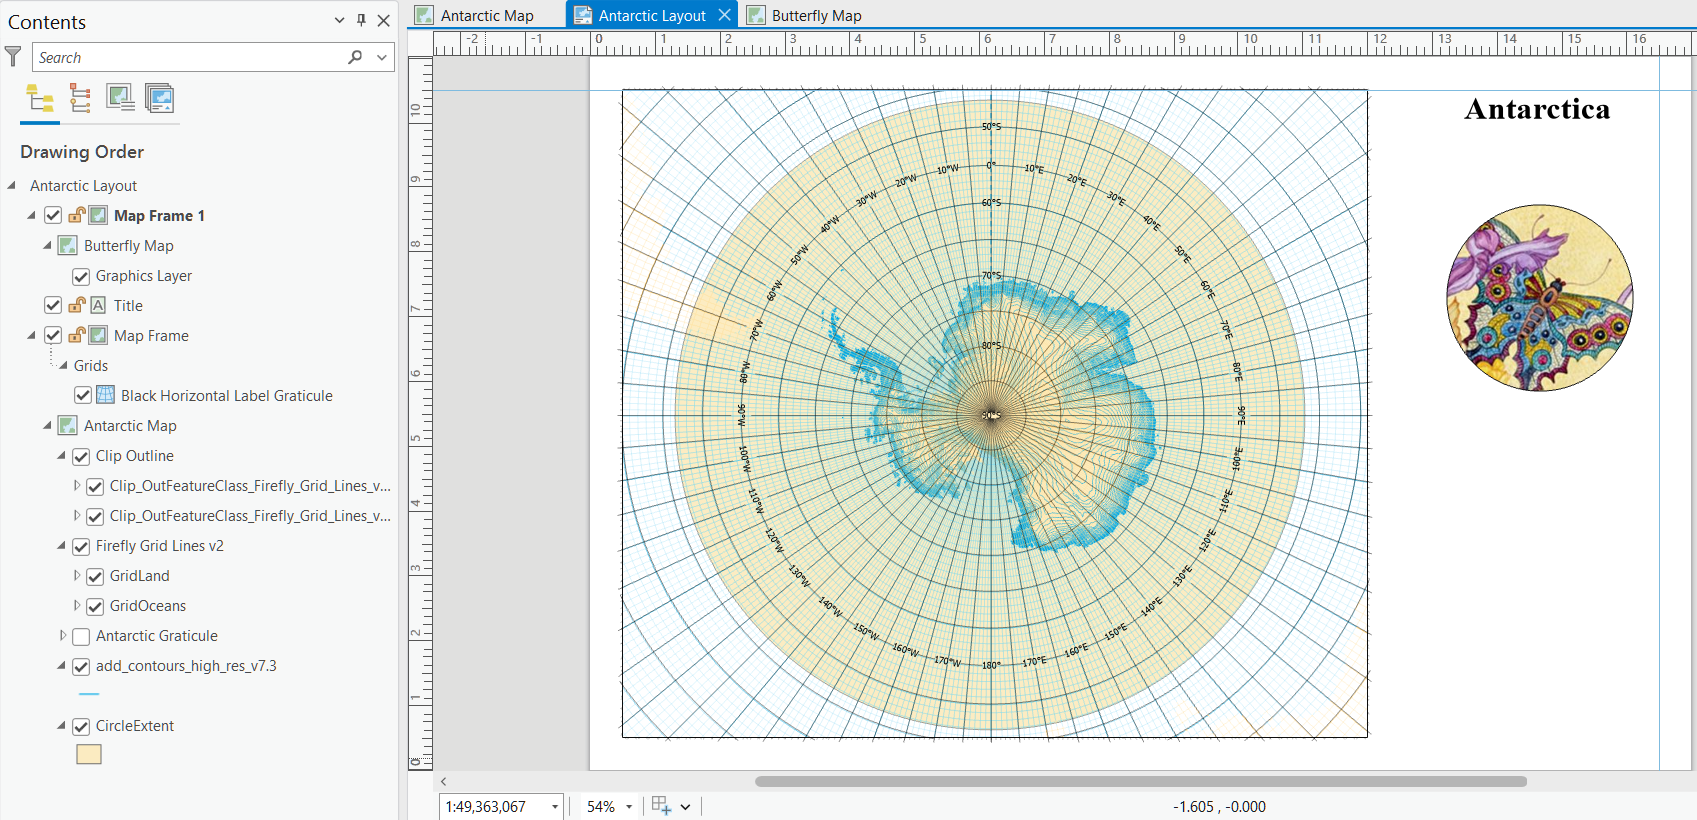
Task: Select the Title element in Contents
Action: [x=128, y=306]
